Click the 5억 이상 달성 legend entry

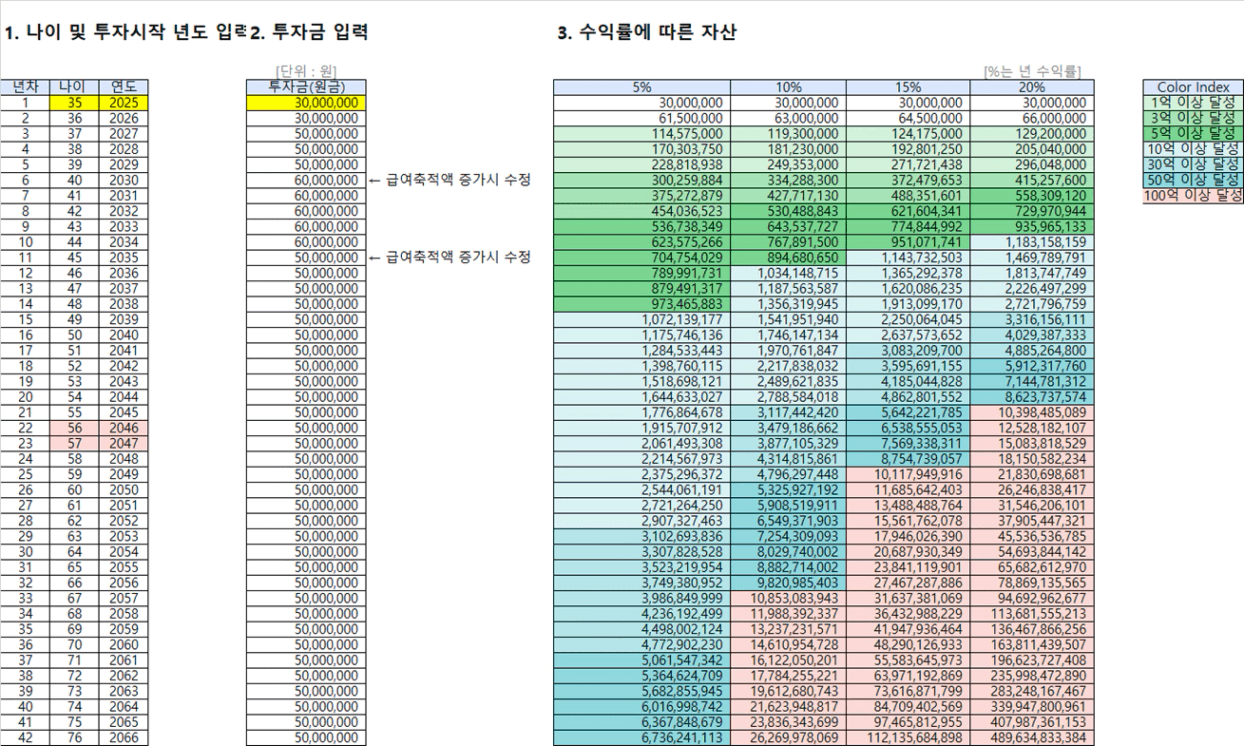coord(1192,132)
